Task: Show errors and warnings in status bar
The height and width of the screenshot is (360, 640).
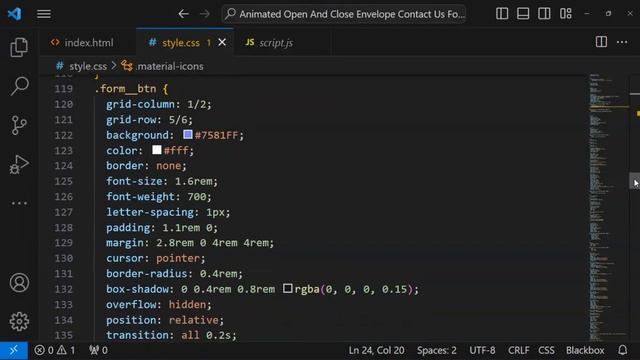Action: pyautogui.click(x=54, y=350)
